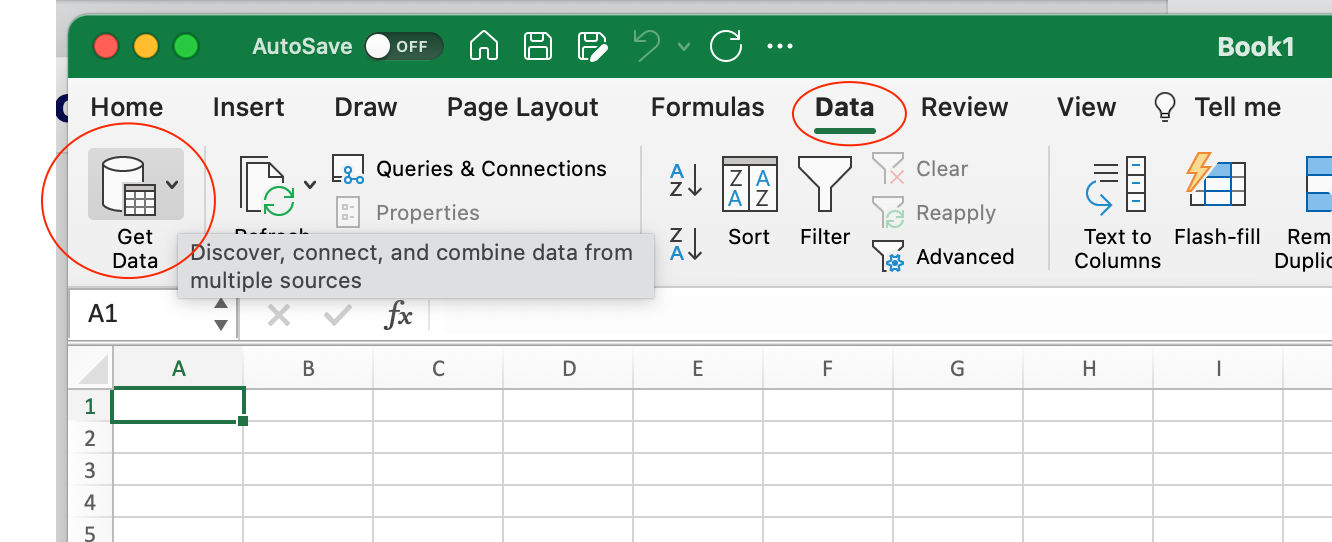Screen dimensions: 1332x542
Task: Open the Page Layout tab
Action: pyautogui.click(x=522, y=107)
